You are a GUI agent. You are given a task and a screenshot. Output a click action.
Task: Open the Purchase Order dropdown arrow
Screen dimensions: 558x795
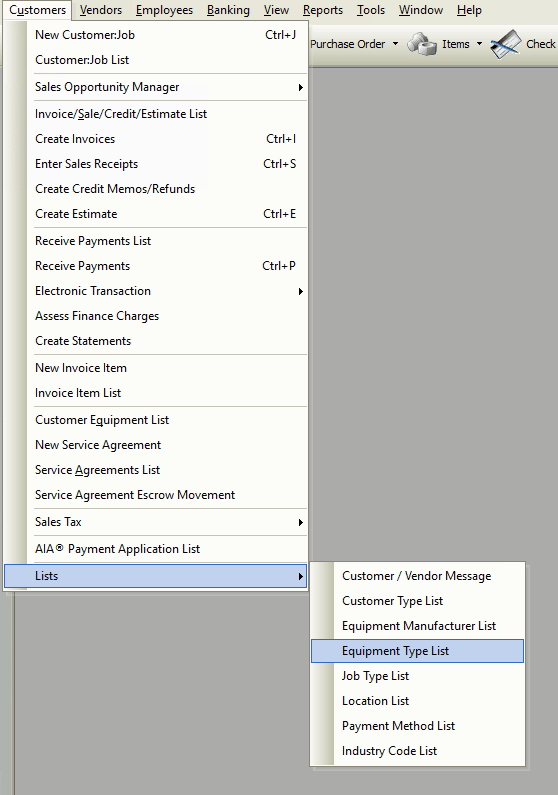pyautogui.click(x=395, y=44)
